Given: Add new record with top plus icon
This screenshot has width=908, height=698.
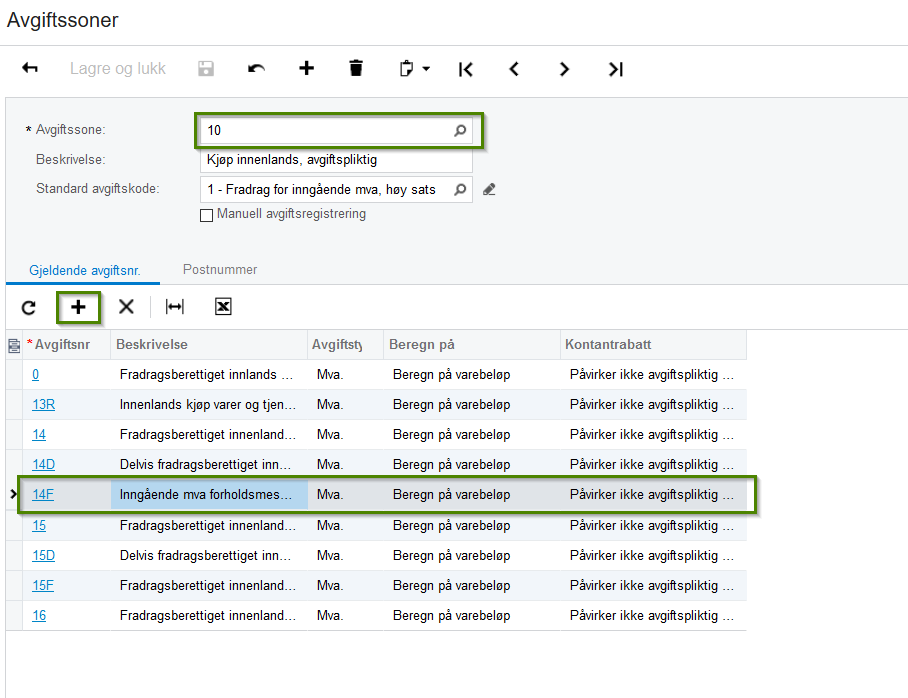Looking at the screenshot, I should [x=306, y=69].
